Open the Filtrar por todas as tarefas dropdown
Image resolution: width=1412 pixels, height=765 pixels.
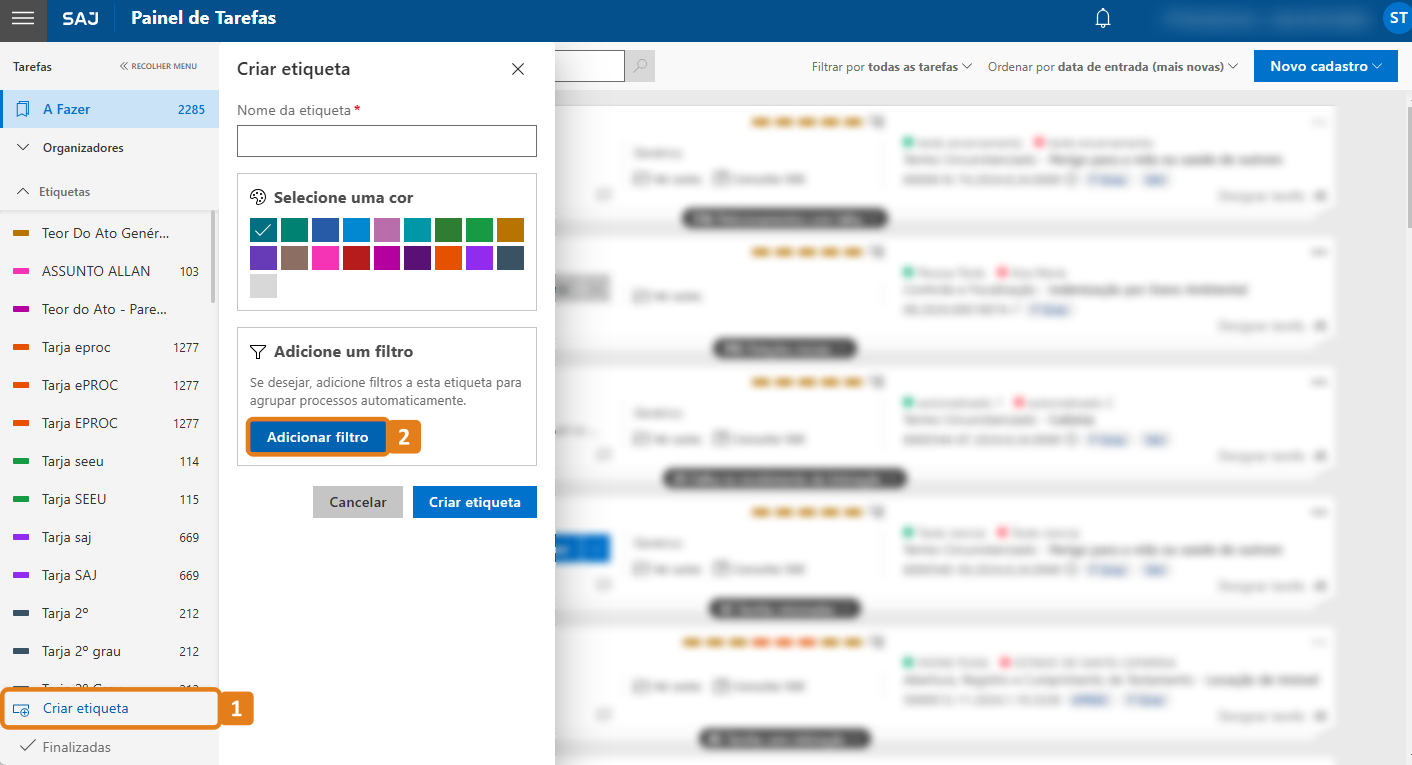point(891,67)
